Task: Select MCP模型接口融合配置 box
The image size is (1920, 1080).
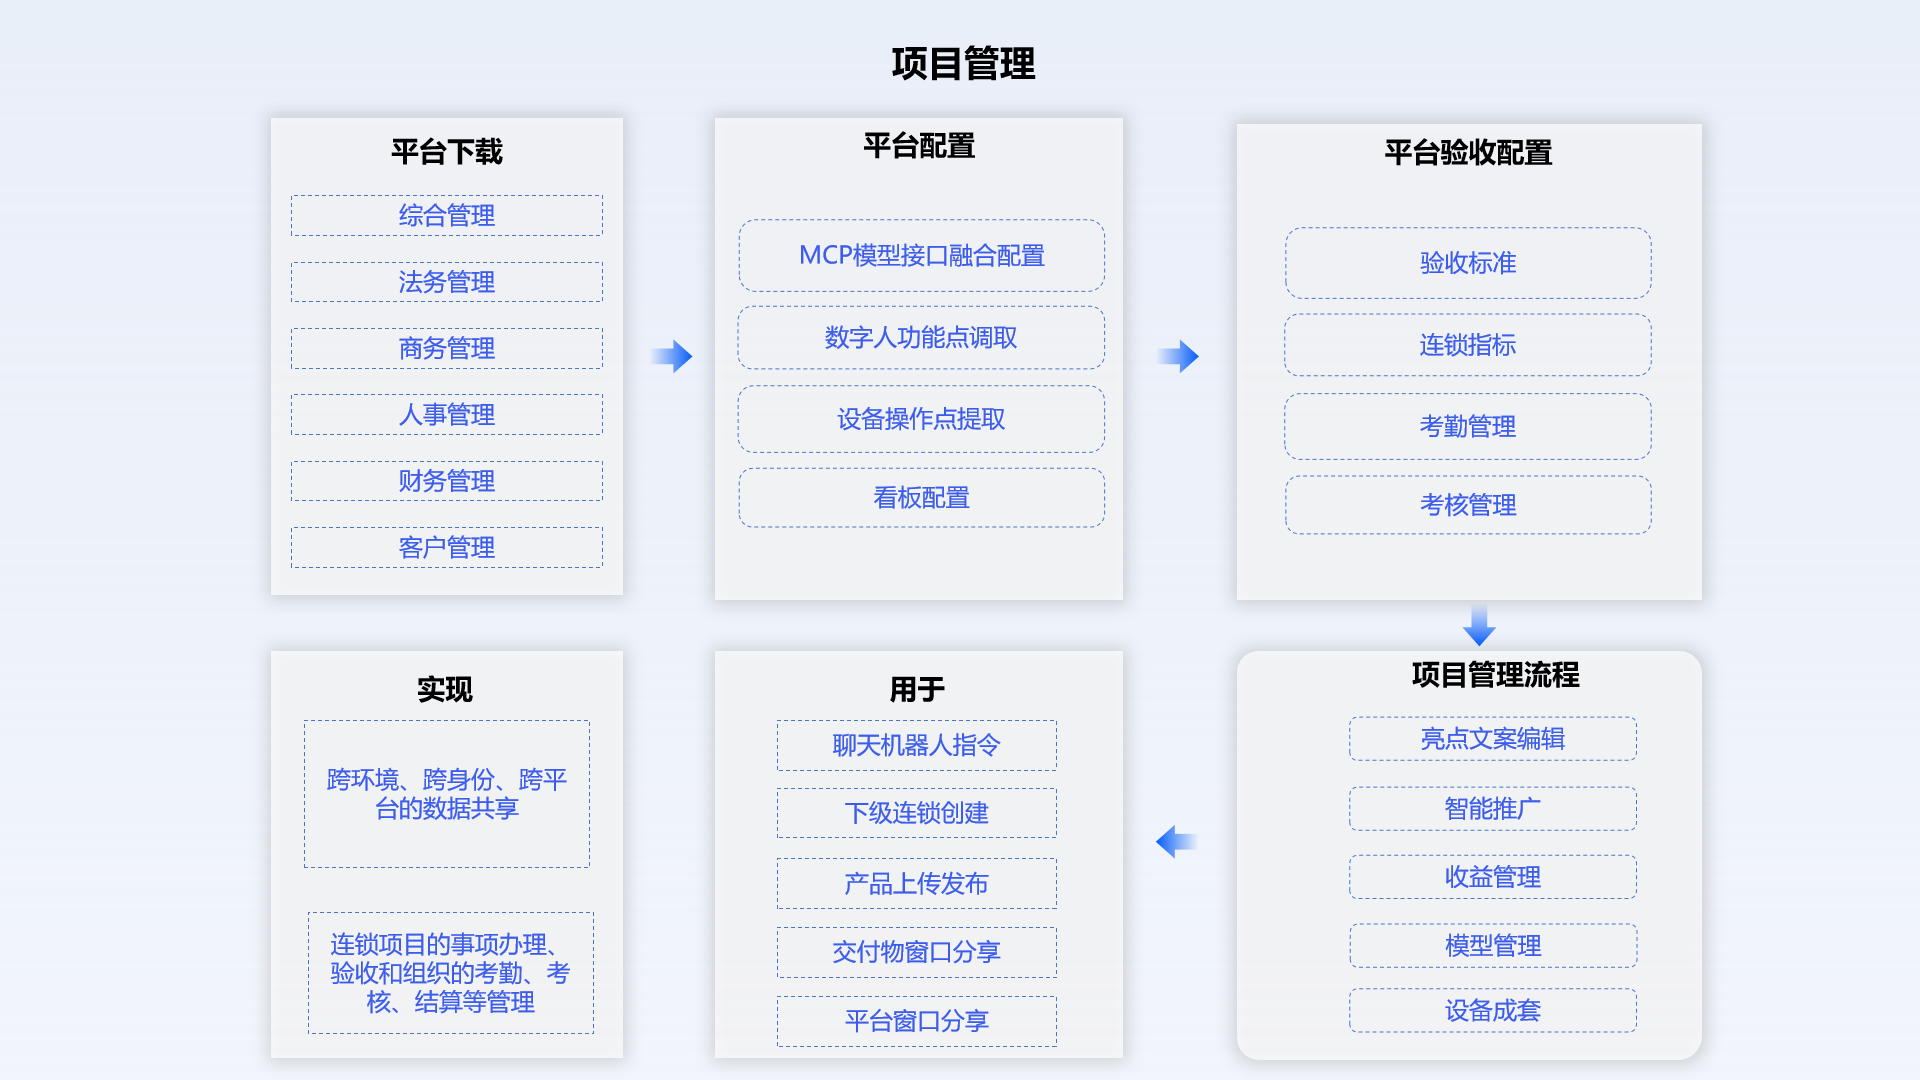Action: 921,256
